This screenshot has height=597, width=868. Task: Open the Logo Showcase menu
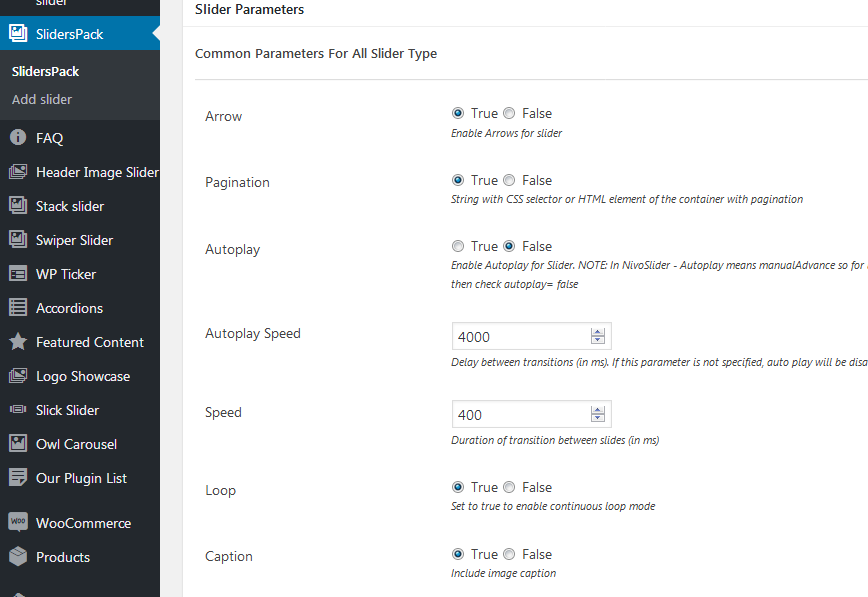pos(83,376)
